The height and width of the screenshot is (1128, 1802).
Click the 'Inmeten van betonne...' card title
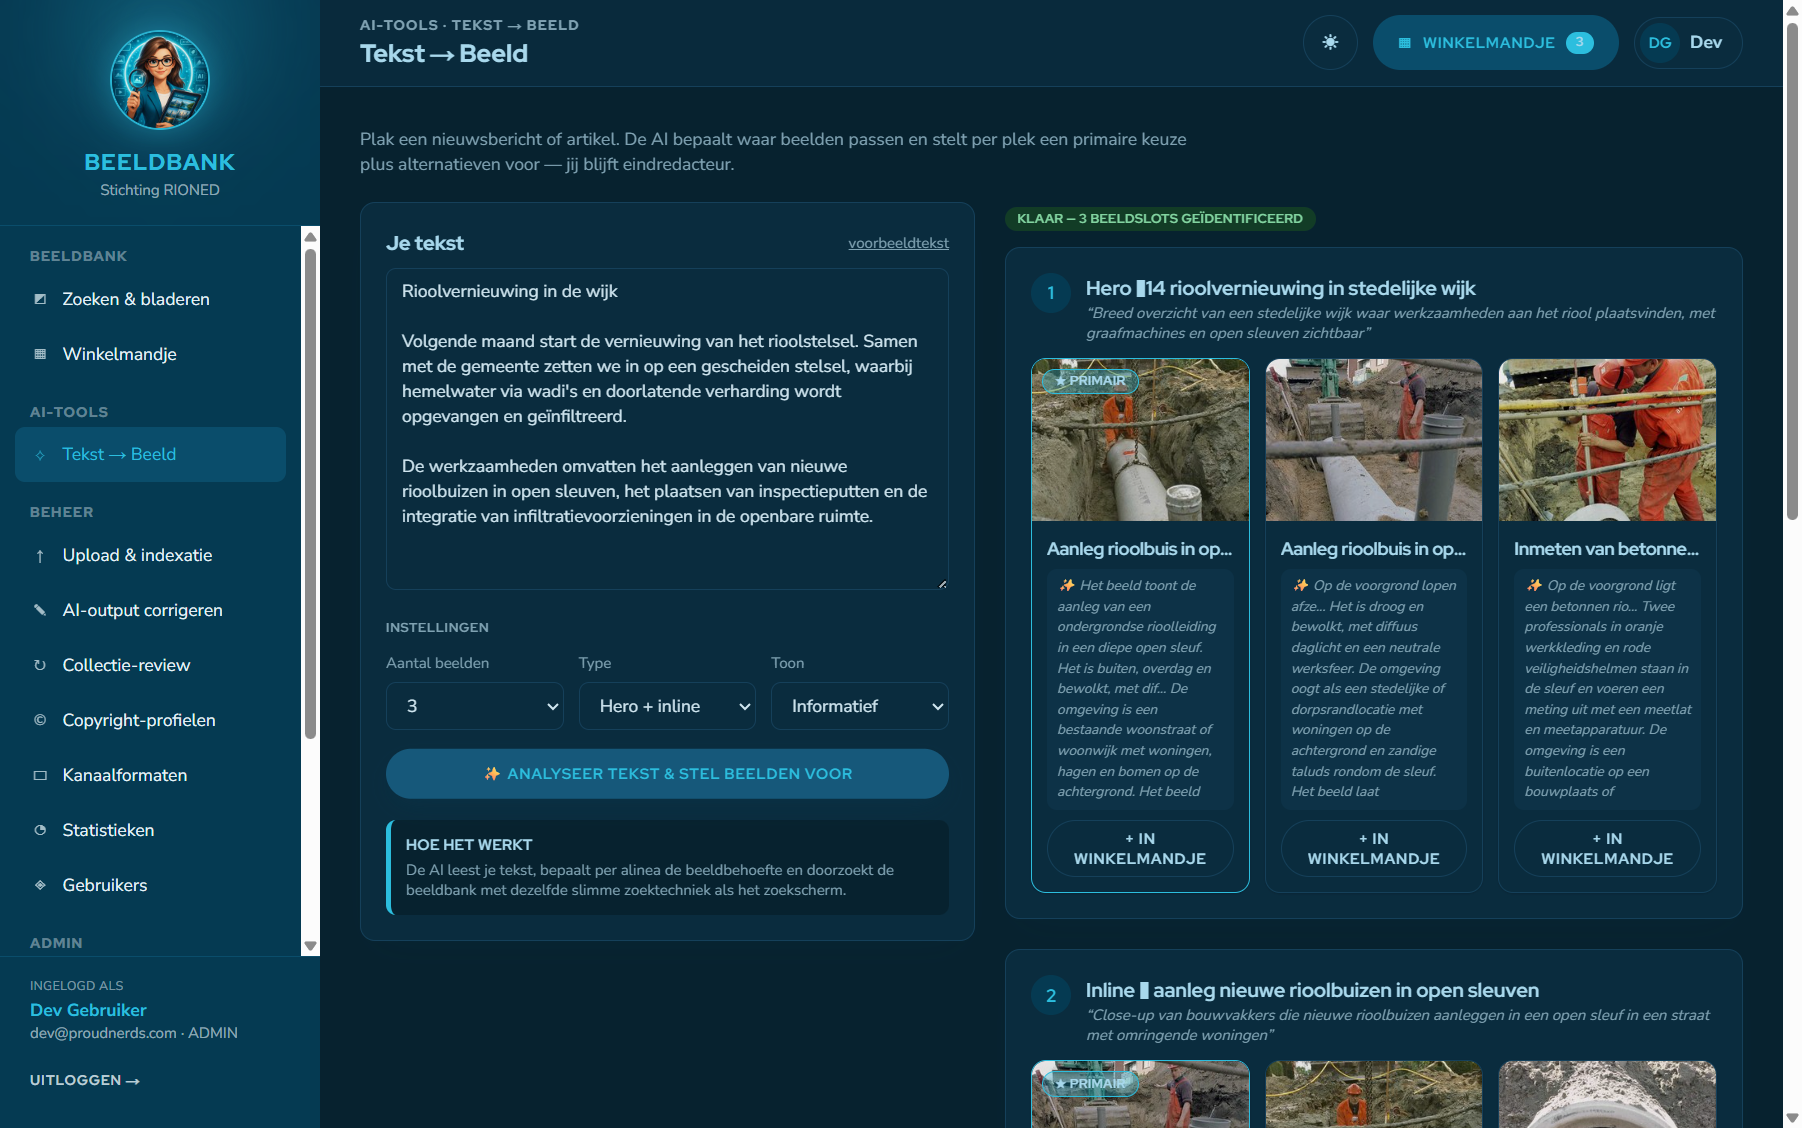[1606, 549]
